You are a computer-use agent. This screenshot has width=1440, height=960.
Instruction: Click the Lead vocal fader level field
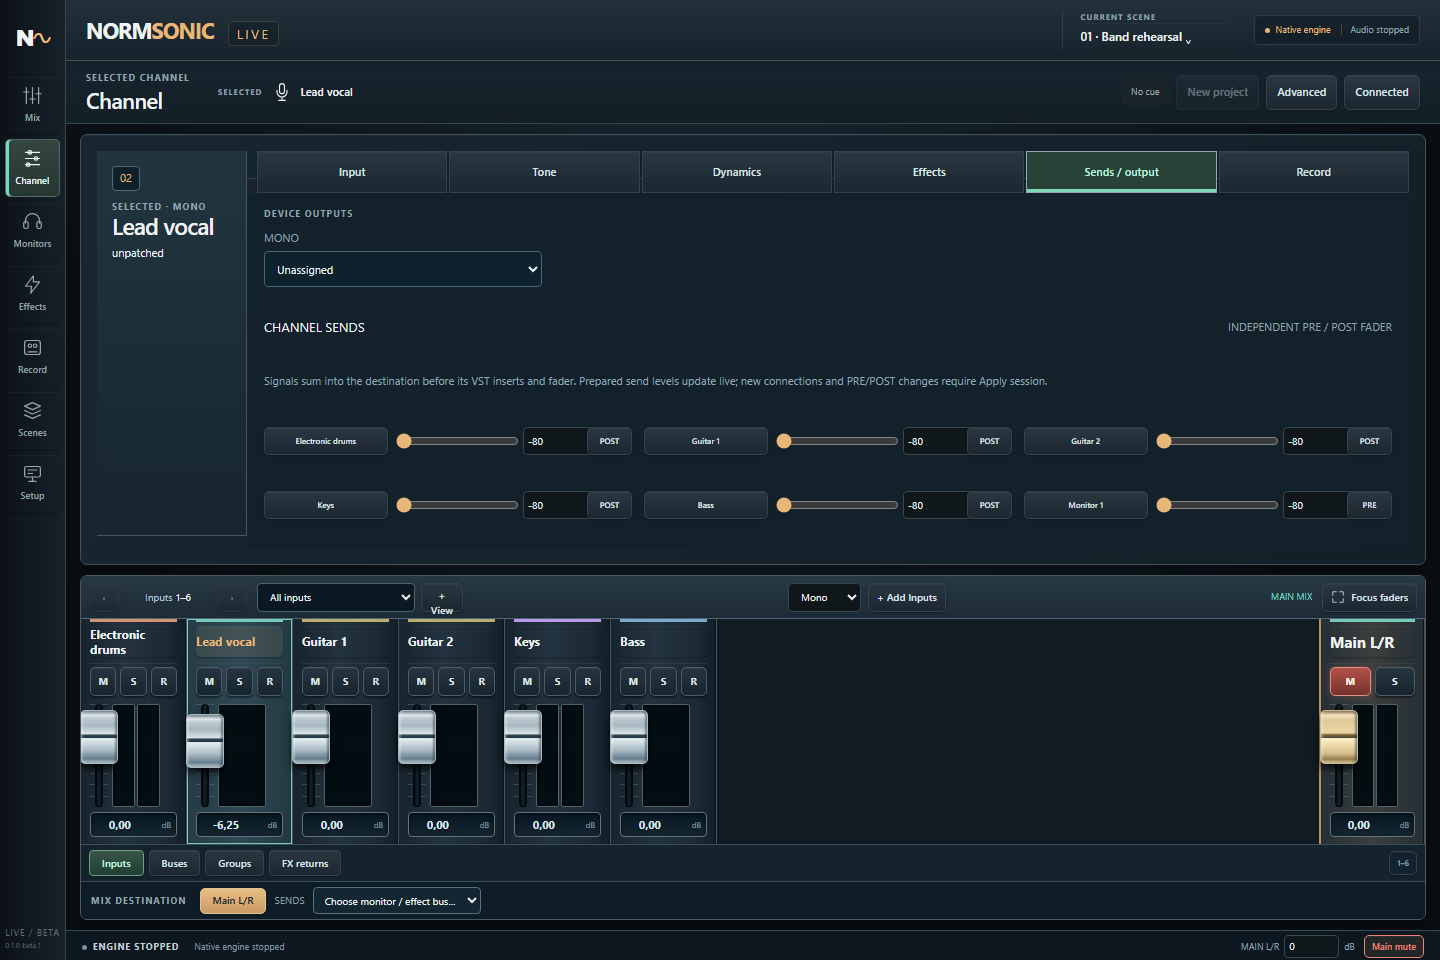(238, 825)
